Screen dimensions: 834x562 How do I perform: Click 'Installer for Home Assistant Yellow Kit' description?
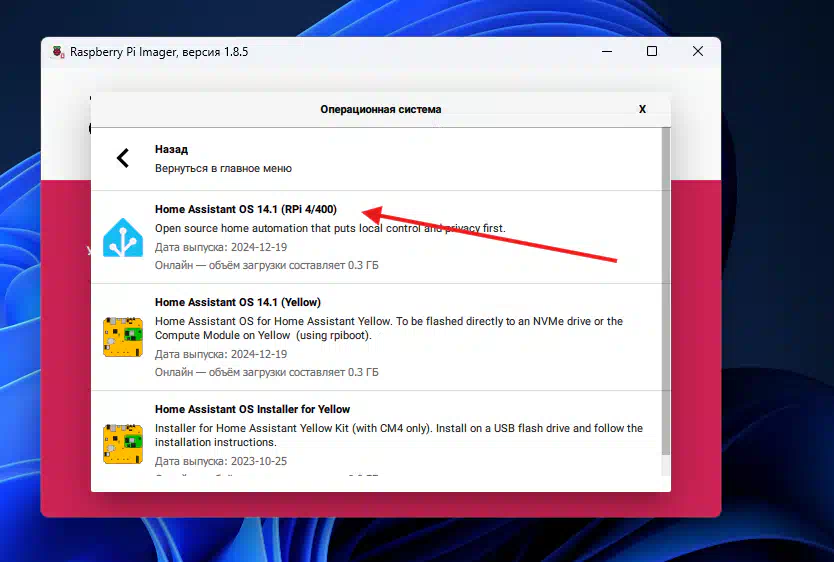[399, 435]
